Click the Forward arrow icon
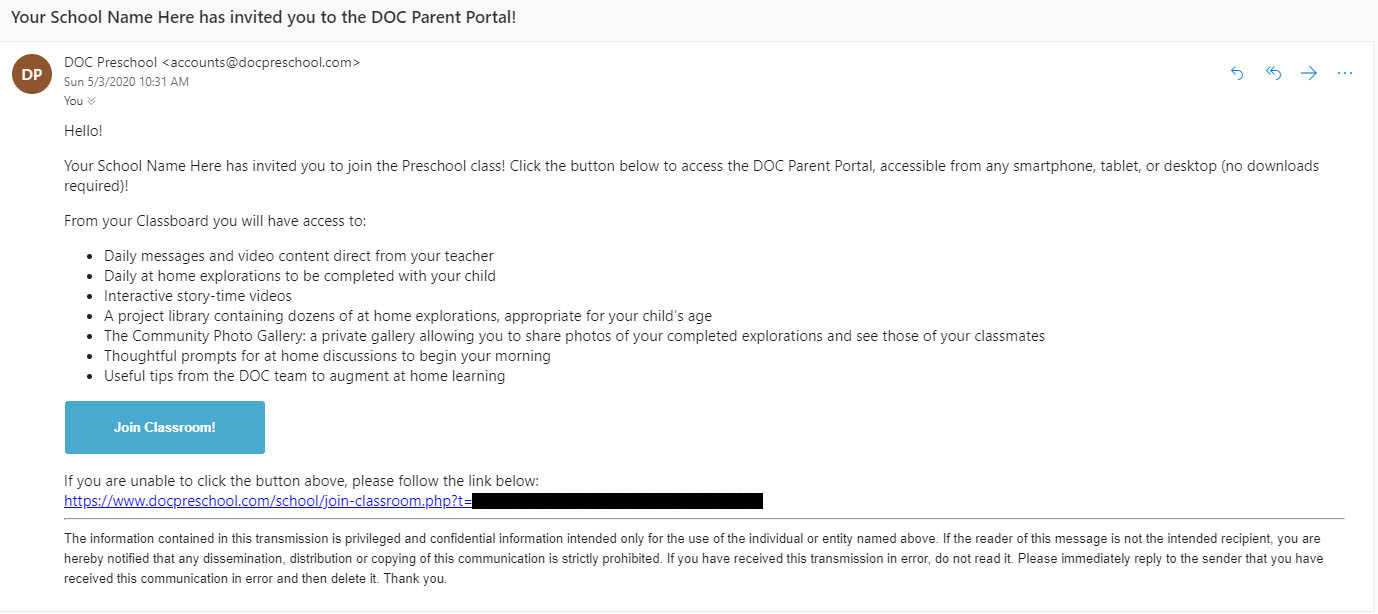This screenshot has height=614, width=1378. (x=1308, y=73)
